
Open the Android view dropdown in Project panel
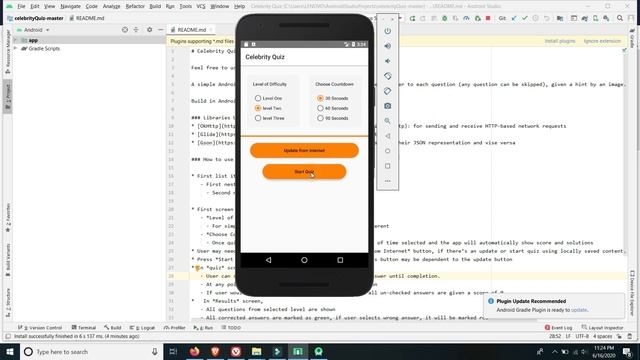coord(33,30)
